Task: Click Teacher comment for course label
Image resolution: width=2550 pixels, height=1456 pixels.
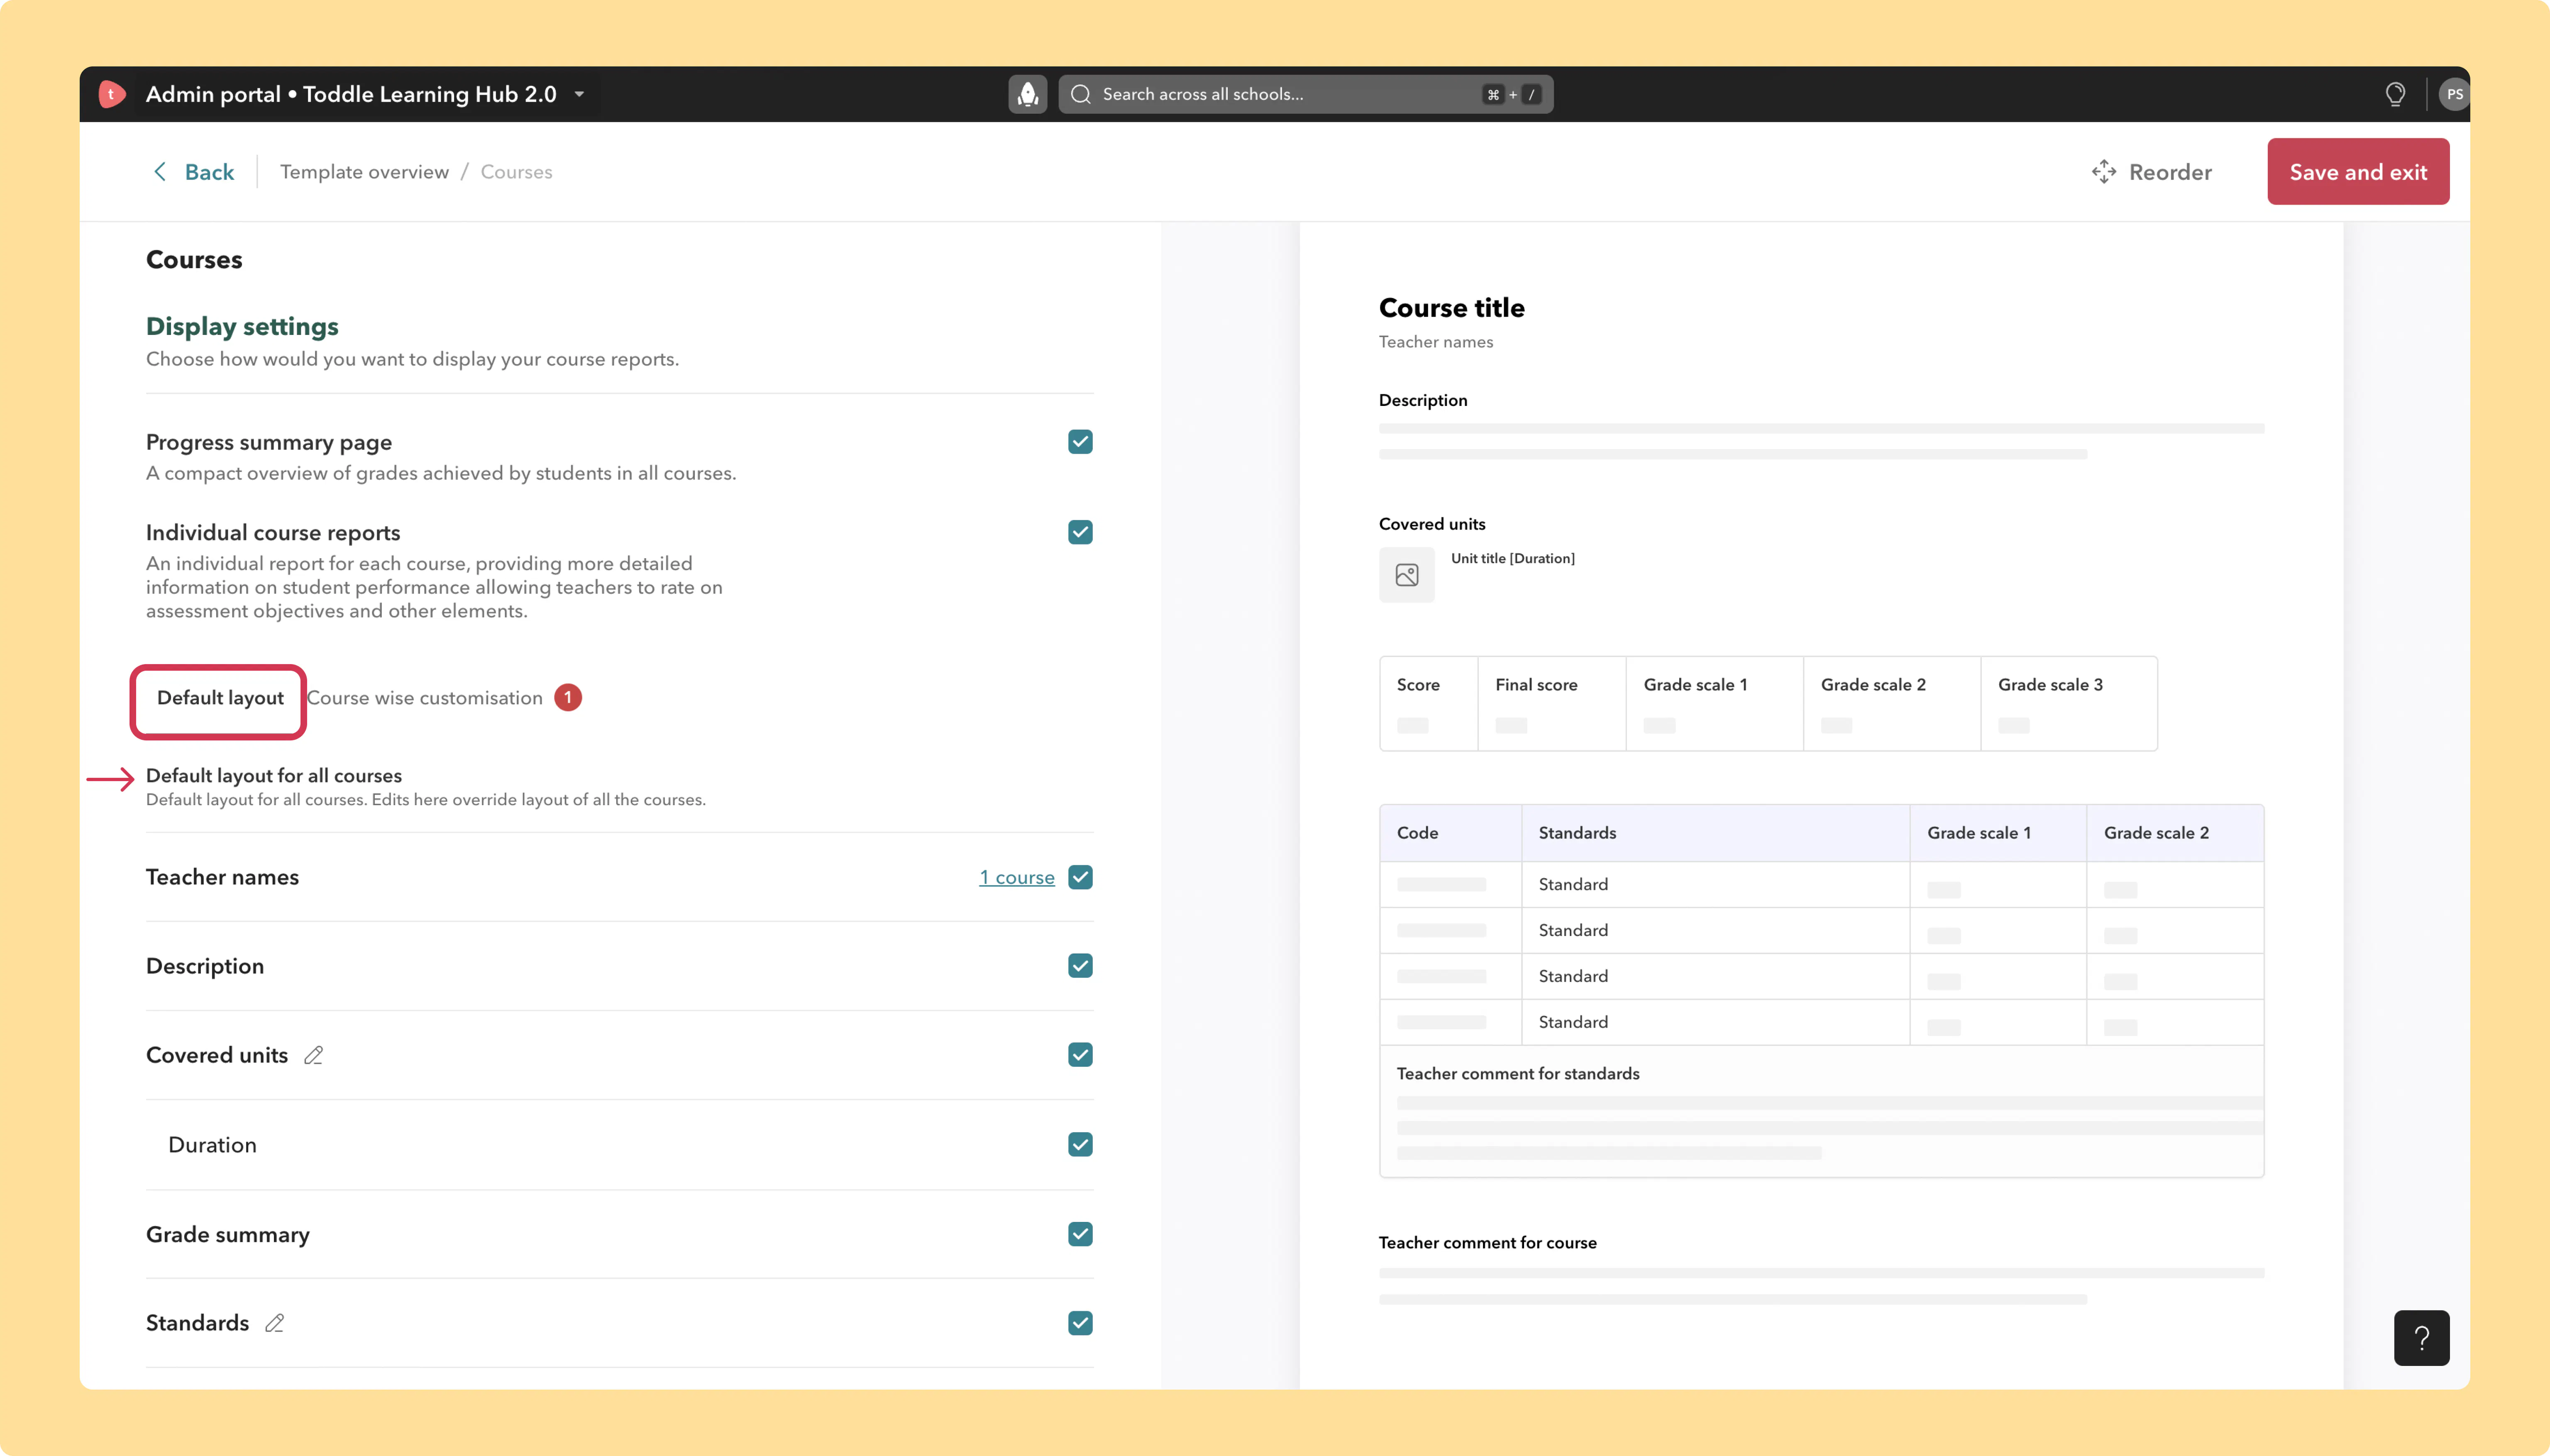Action: click(1487, 1243)
